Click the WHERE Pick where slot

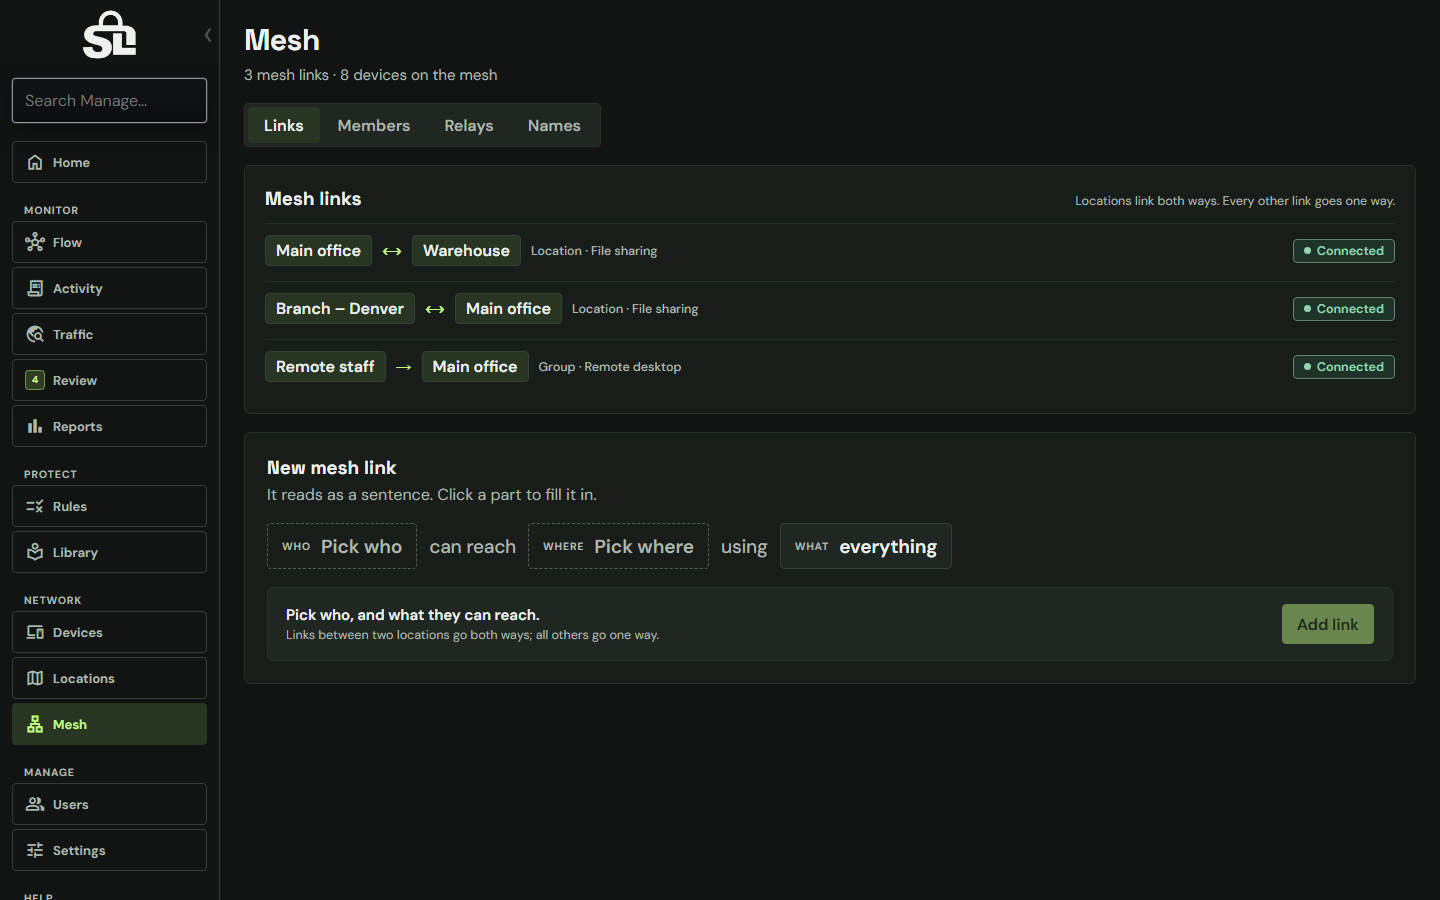[618, 546]
